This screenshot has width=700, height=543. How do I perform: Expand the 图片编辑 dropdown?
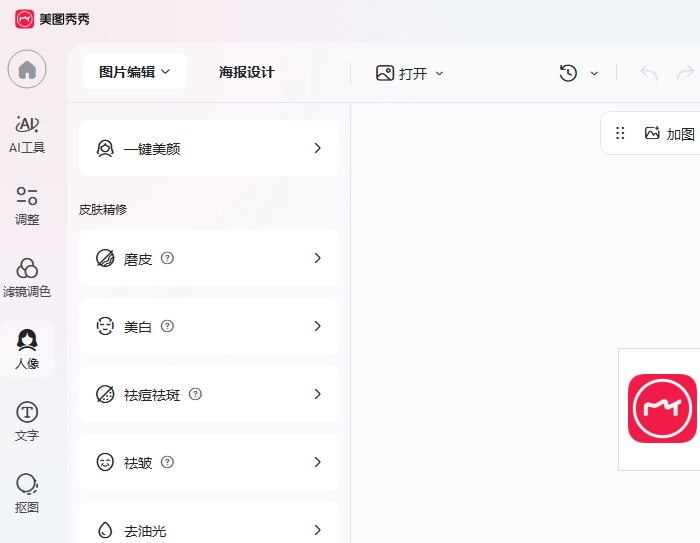135,72
